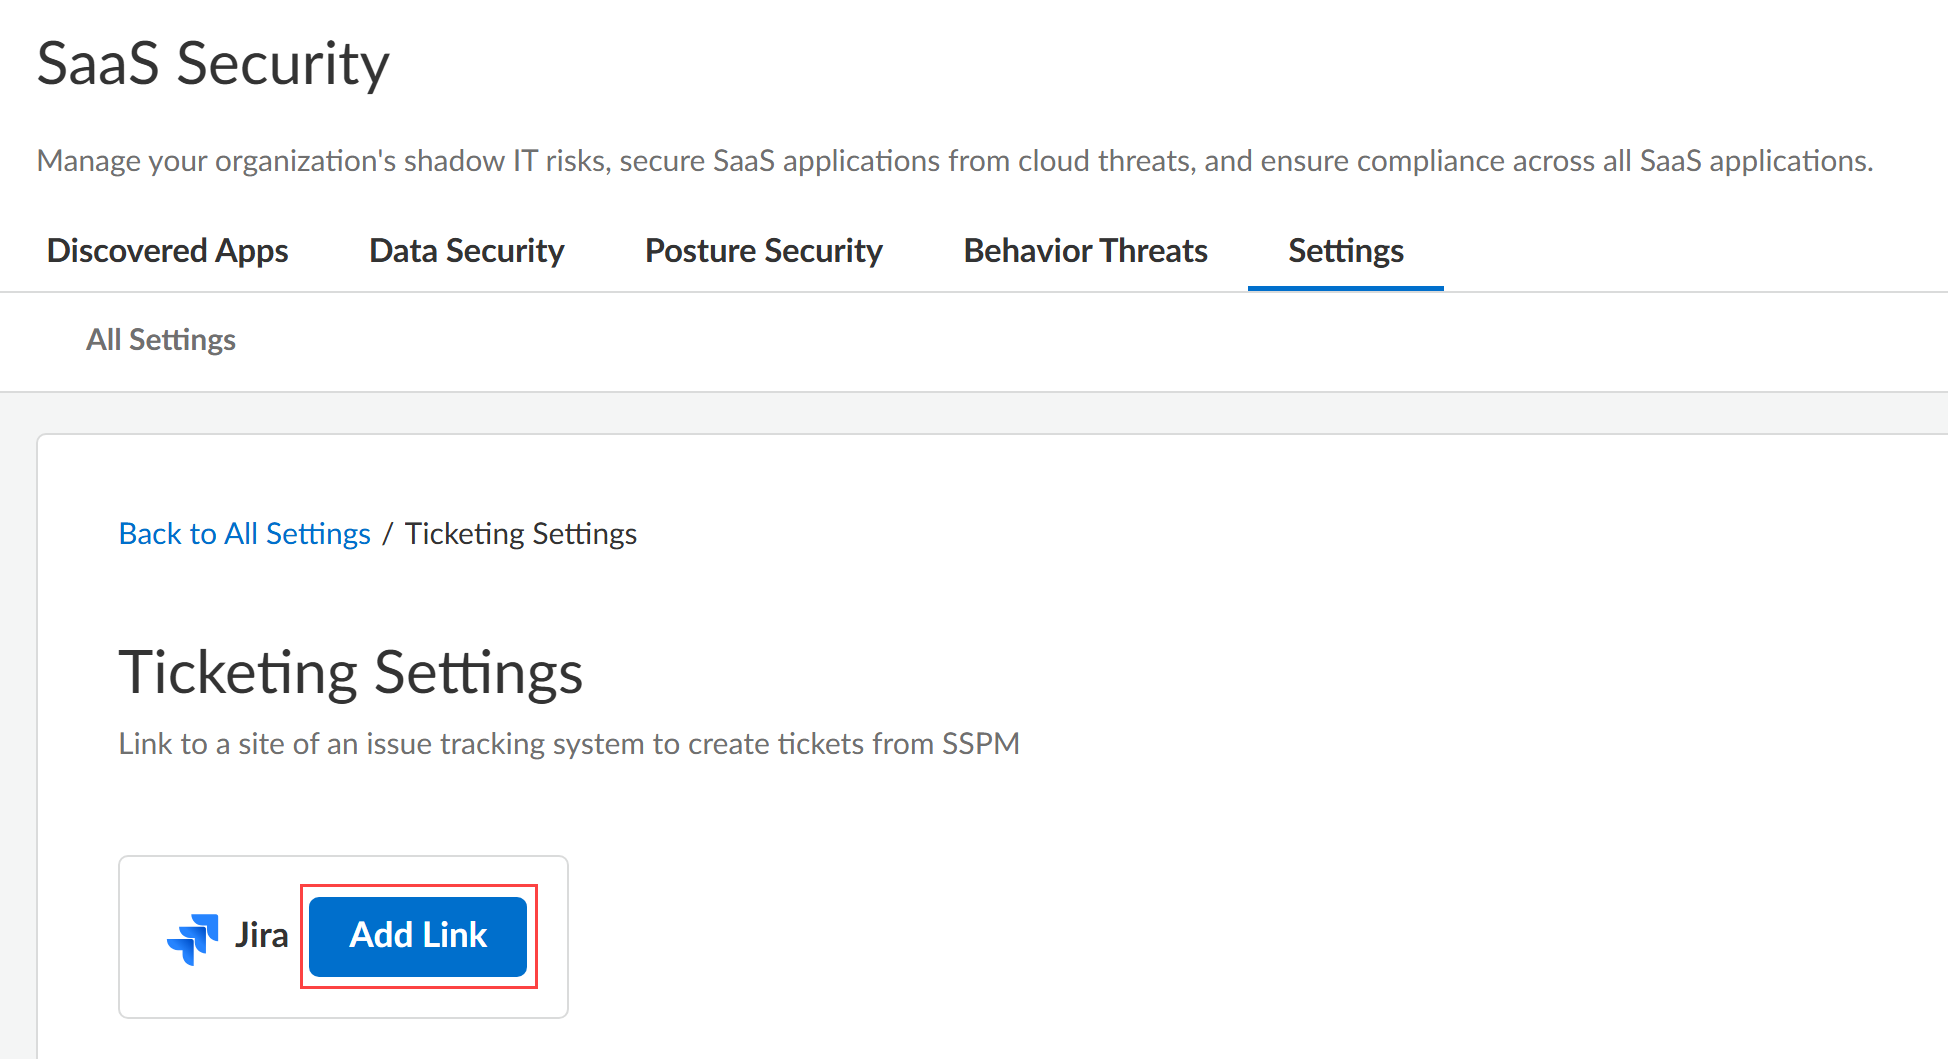Go to the Posture Security tab
This screenshot has height=1059, width=1948.
763,251
